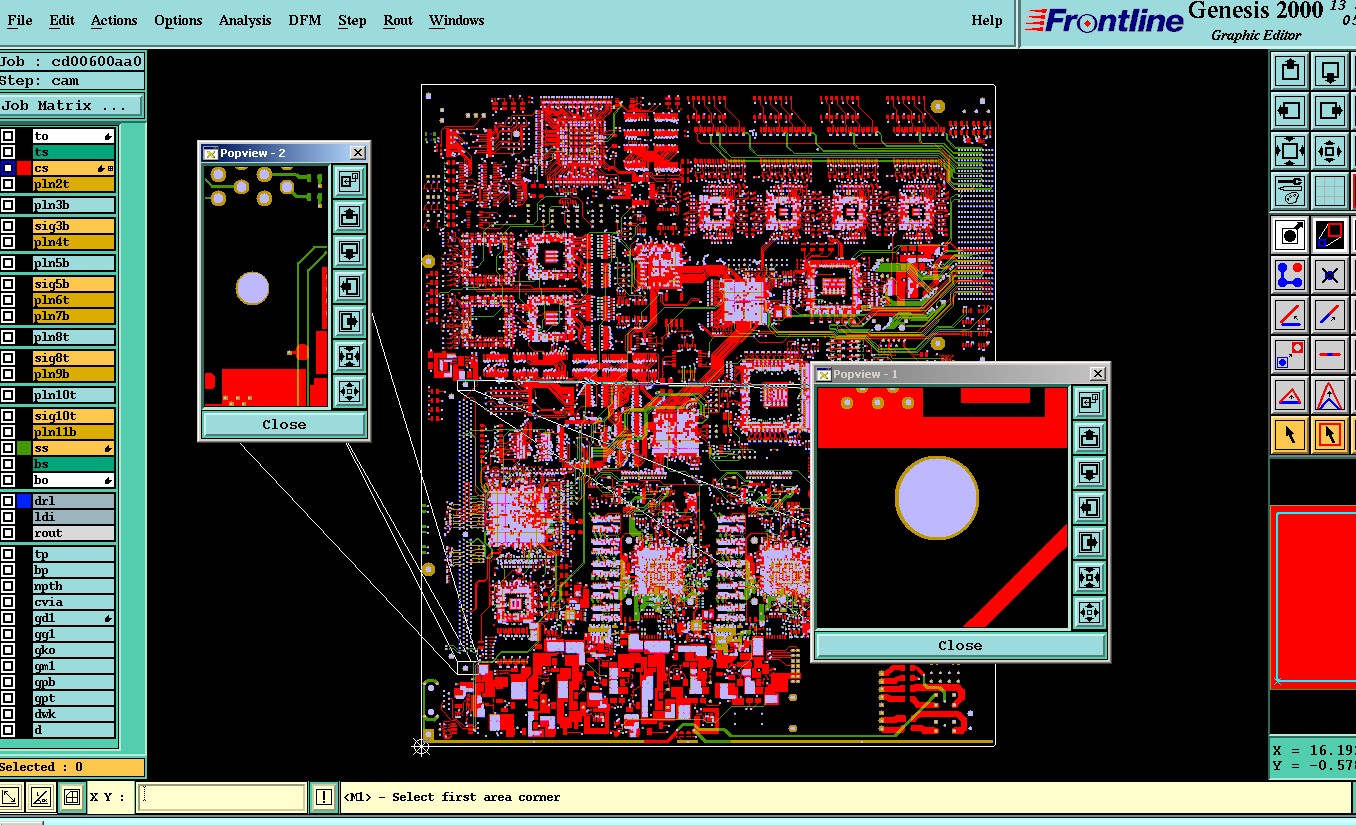This screenshot has width=1356, height=825.
Task: Select the move feature blue-to-red square tool
Action: 1290,354
